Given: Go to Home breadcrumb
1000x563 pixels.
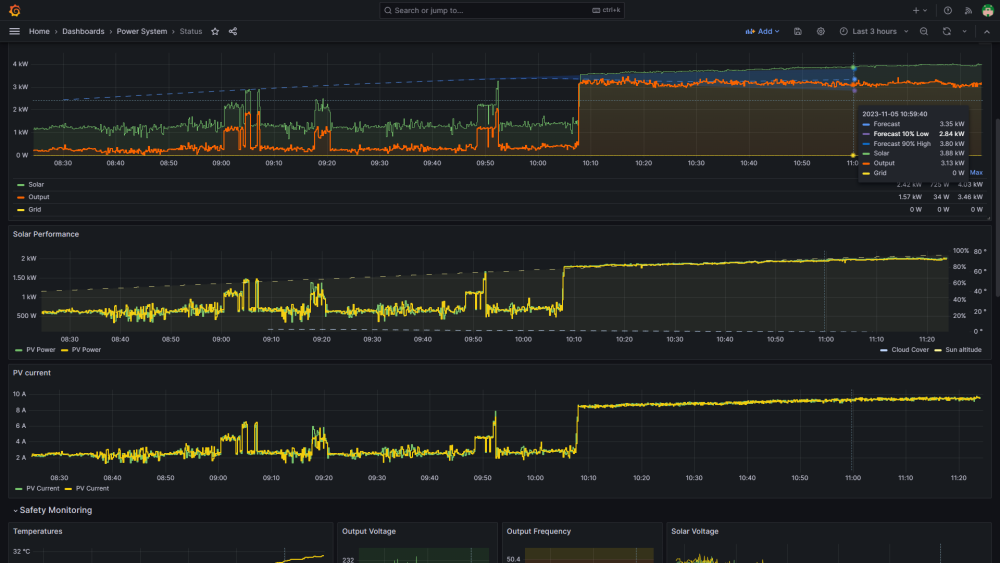Looking at the screenshot, I should pos(39,31).
